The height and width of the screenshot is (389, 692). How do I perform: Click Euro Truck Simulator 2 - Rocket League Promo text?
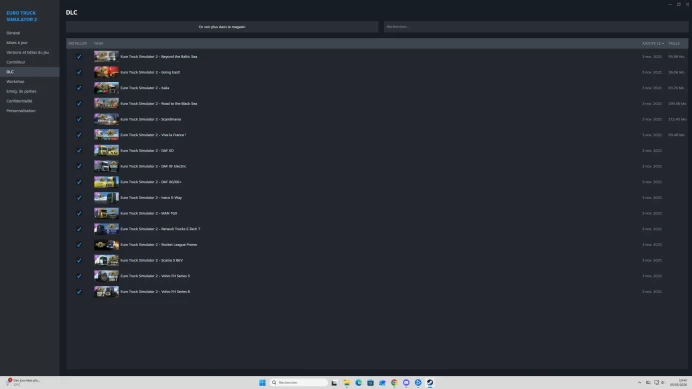point(159,245)
